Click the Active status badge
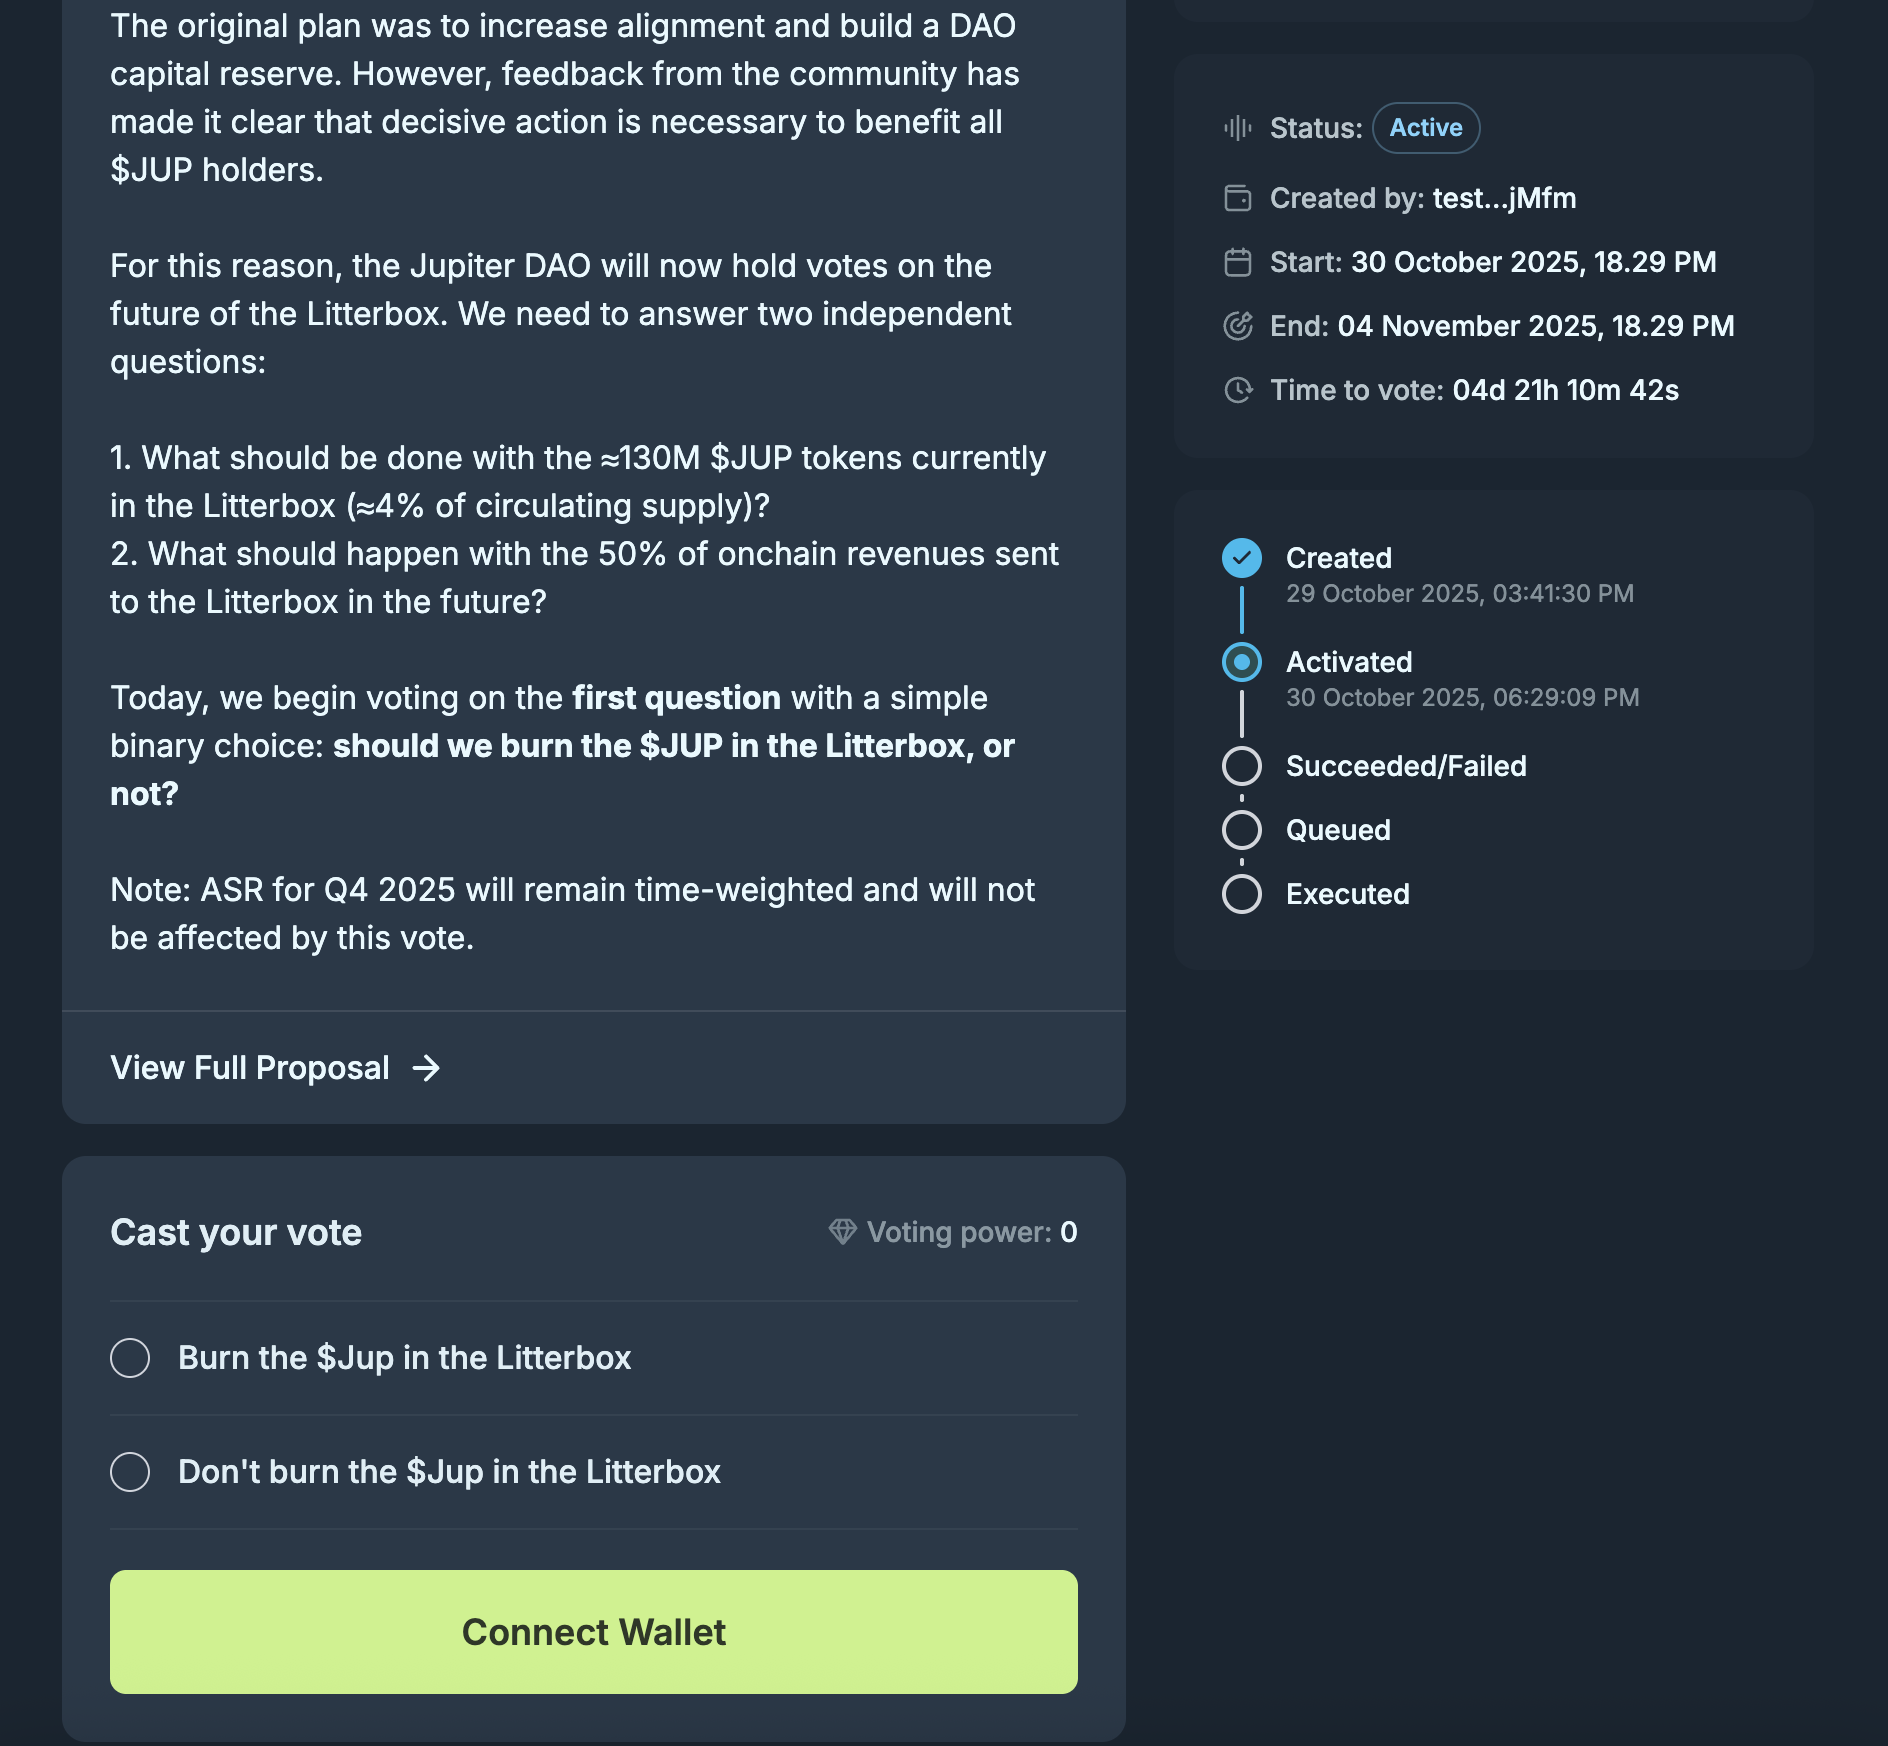 point(1426,128)
